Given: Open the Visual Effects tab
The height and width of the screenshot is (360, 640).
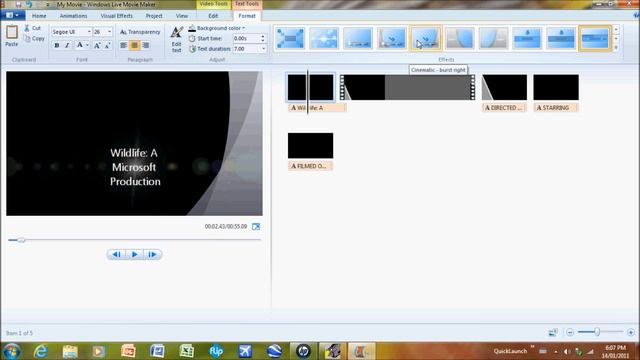Looking at the screenshot, I should [x=117, y=16].
